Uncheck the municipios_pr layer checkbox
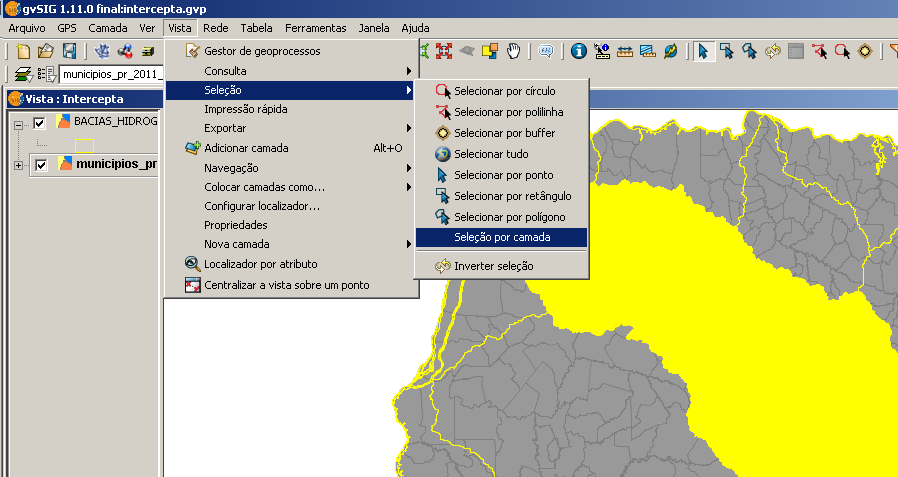The height and width of the screenshot is (477, 898). point(41,165)
